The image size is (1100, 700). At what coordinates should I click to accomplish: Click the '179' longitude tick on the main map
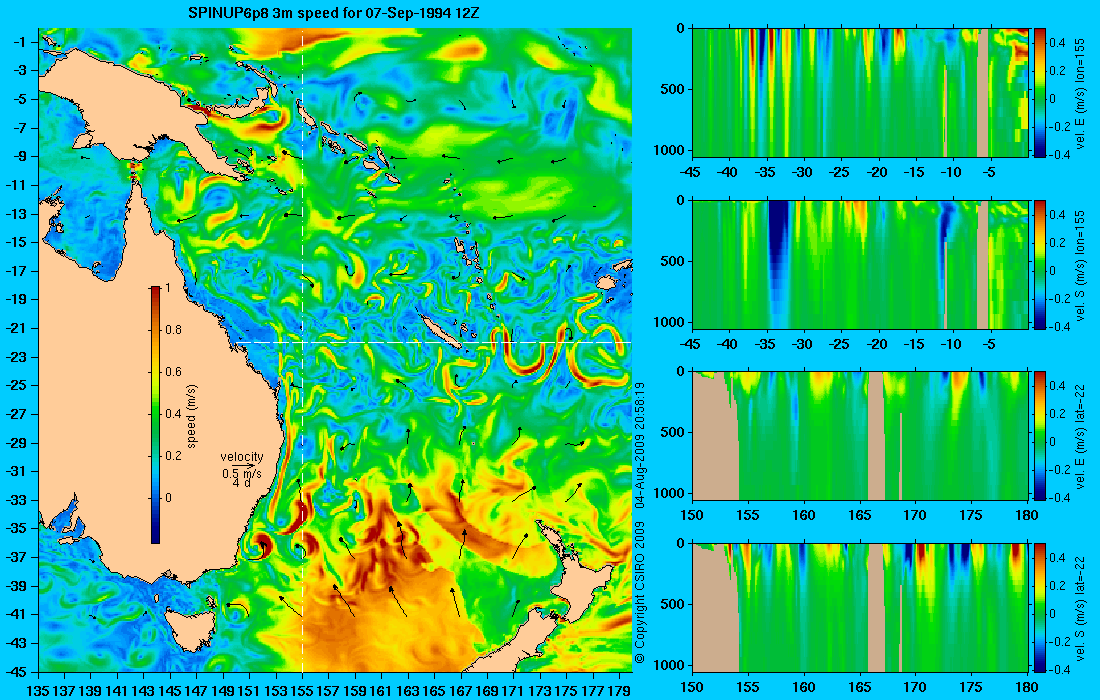point(619,691)
